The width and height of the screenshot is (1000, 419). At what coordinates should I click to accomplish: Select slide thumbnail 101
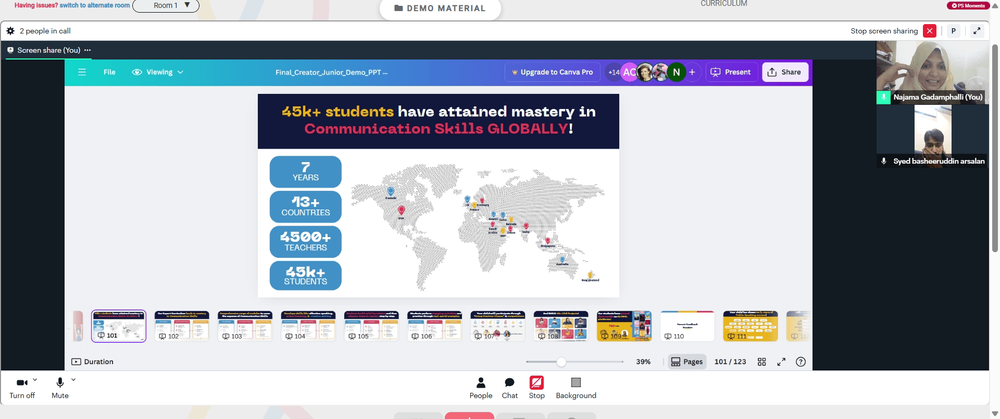tap(119, 326)
